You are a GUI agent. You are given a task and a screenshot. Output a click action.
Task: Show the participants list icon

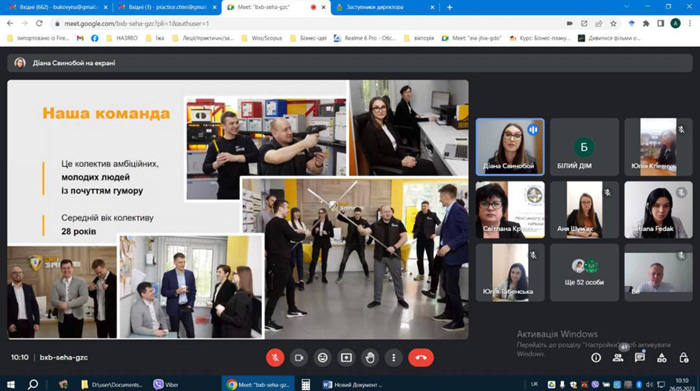618,358
